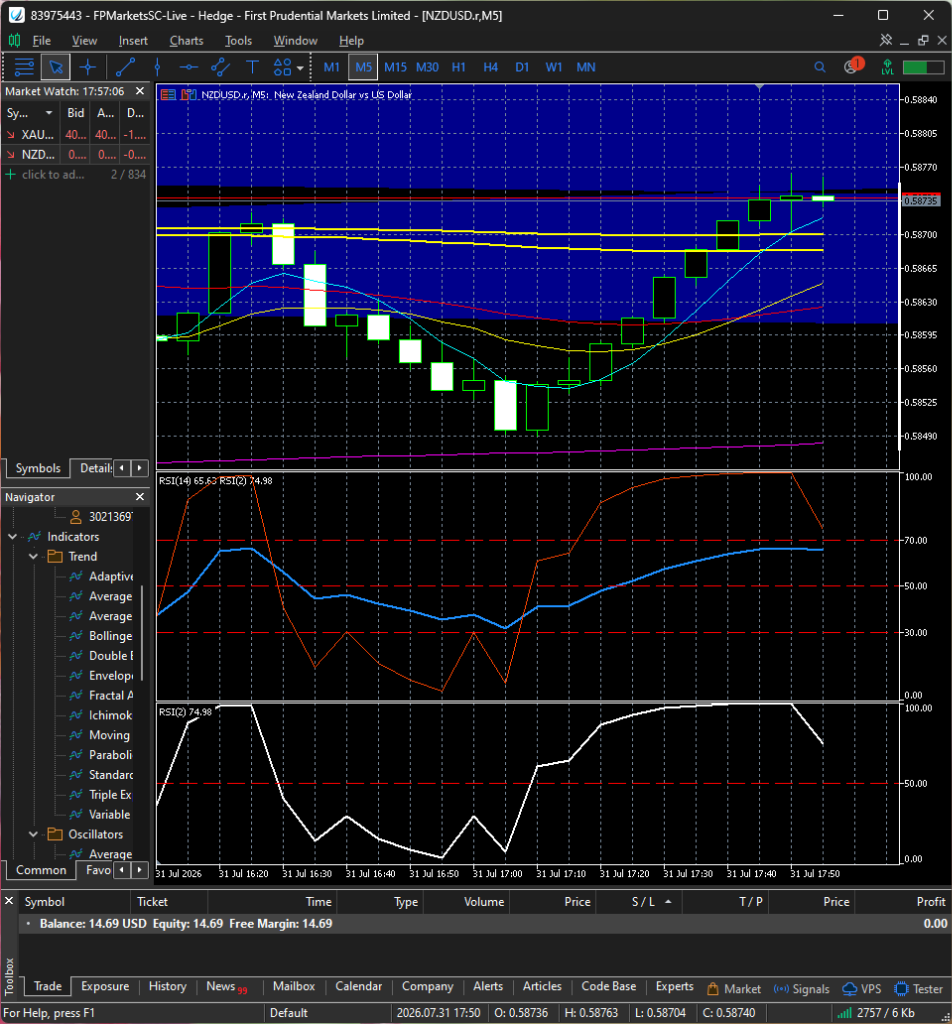Open the Insert menu

coord(133,40)
